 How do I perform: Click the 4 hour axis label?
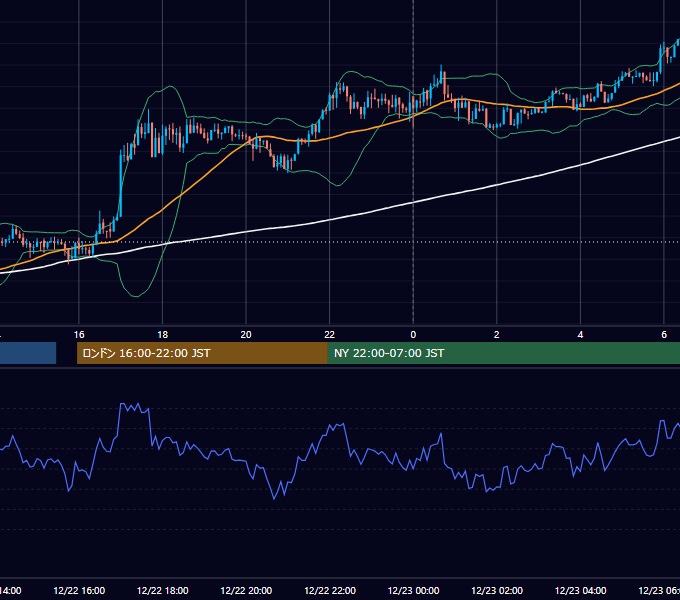pos(580,335)
